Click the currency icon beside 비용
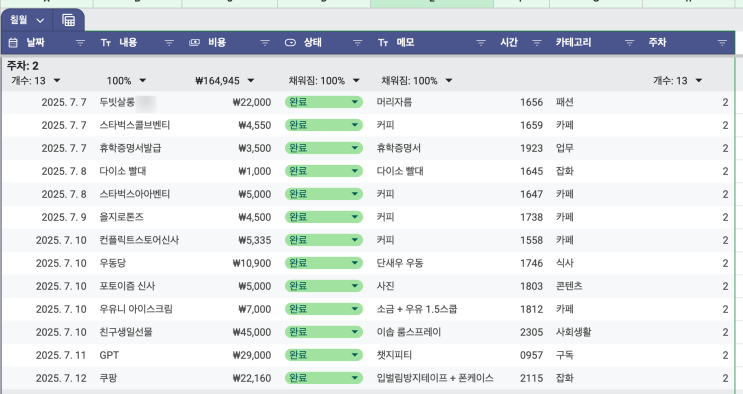The image size is (743, 394). tap(194, 43)
